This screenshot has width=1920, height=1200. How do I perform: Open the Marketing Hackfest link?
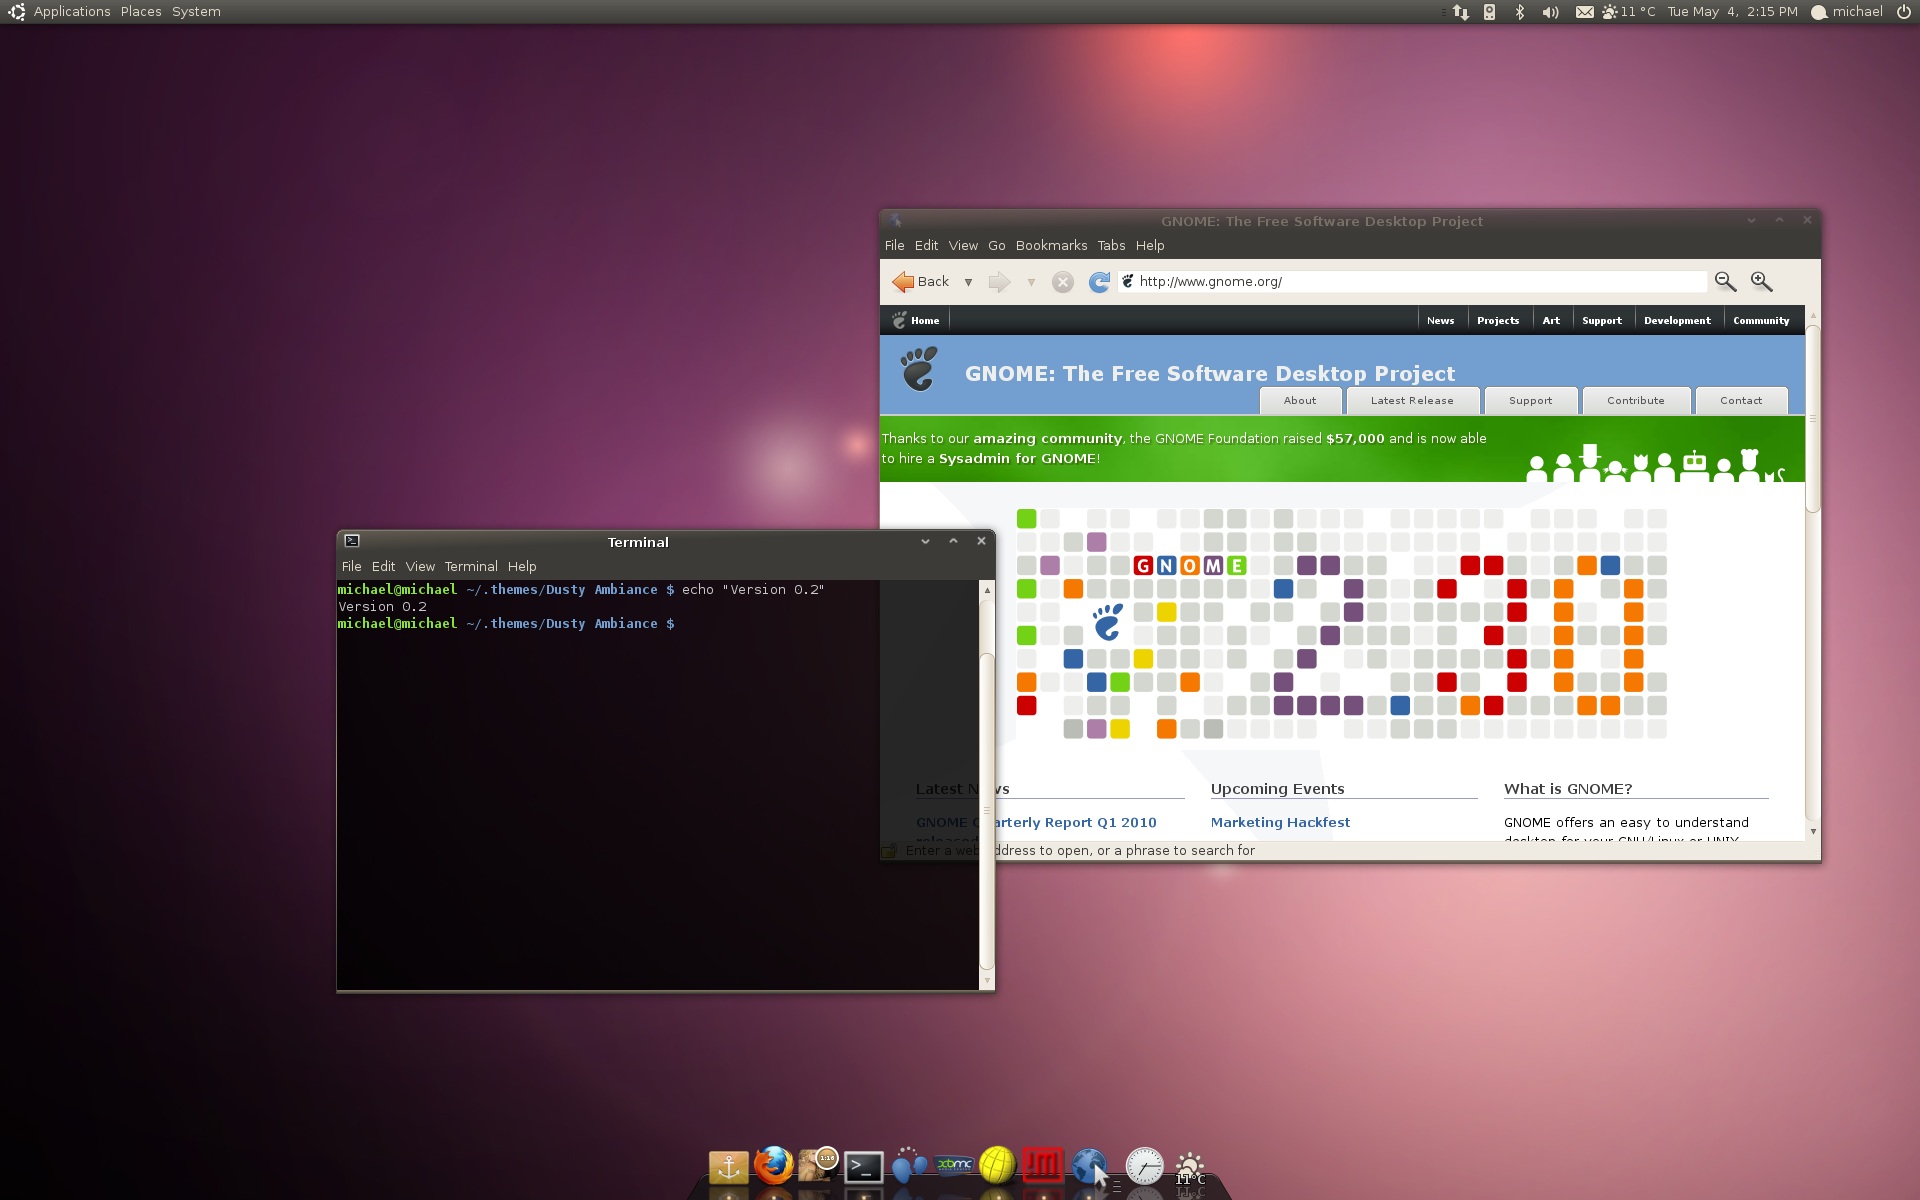(x=1280, y=823)
